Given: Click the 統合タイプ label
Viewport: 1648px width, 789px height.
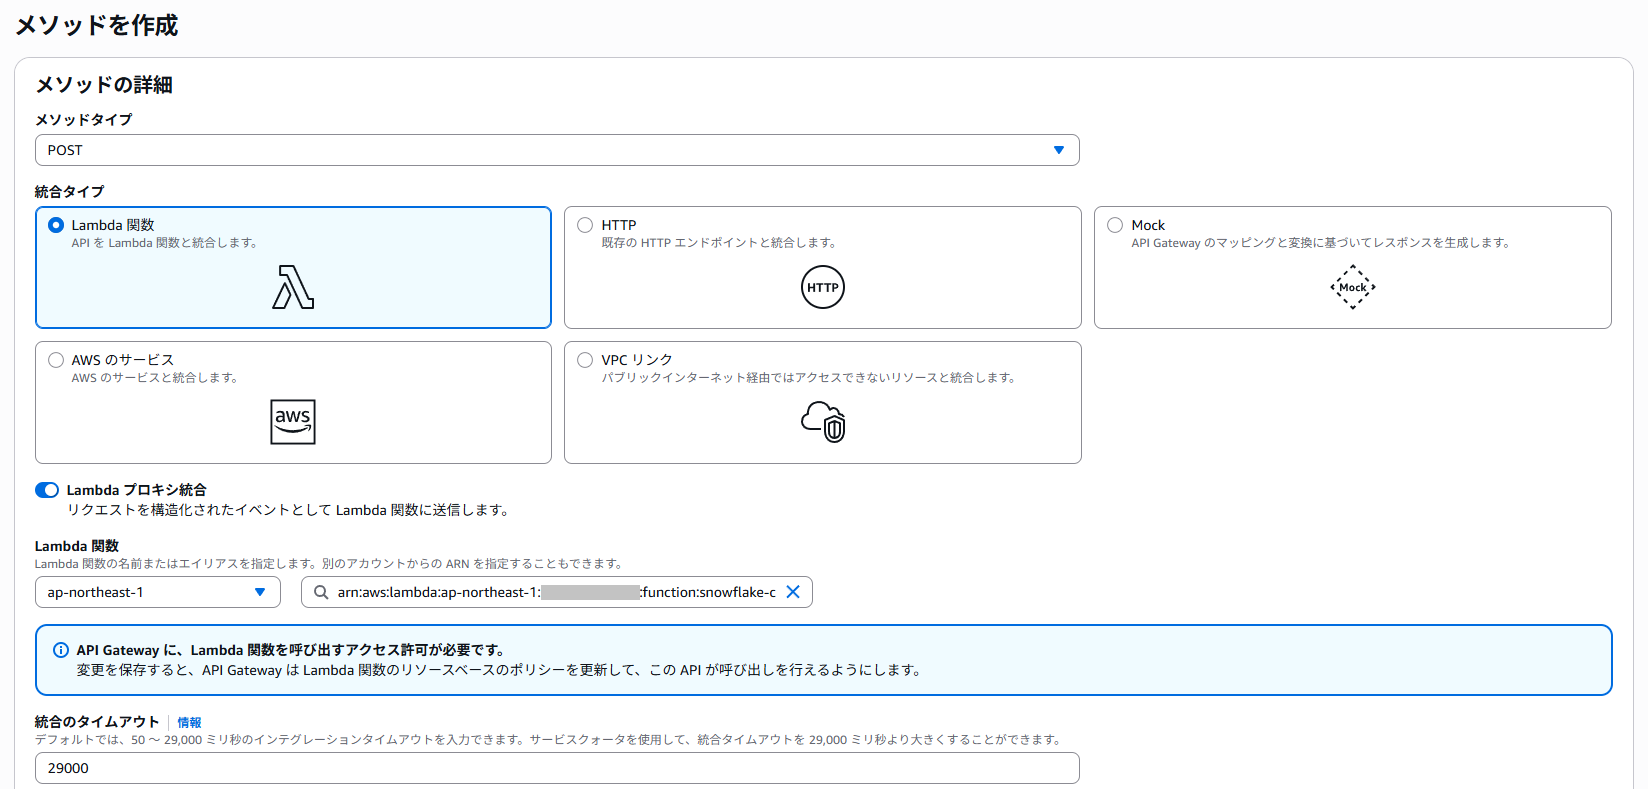Looking at the screenshot, I should (69, 191).
